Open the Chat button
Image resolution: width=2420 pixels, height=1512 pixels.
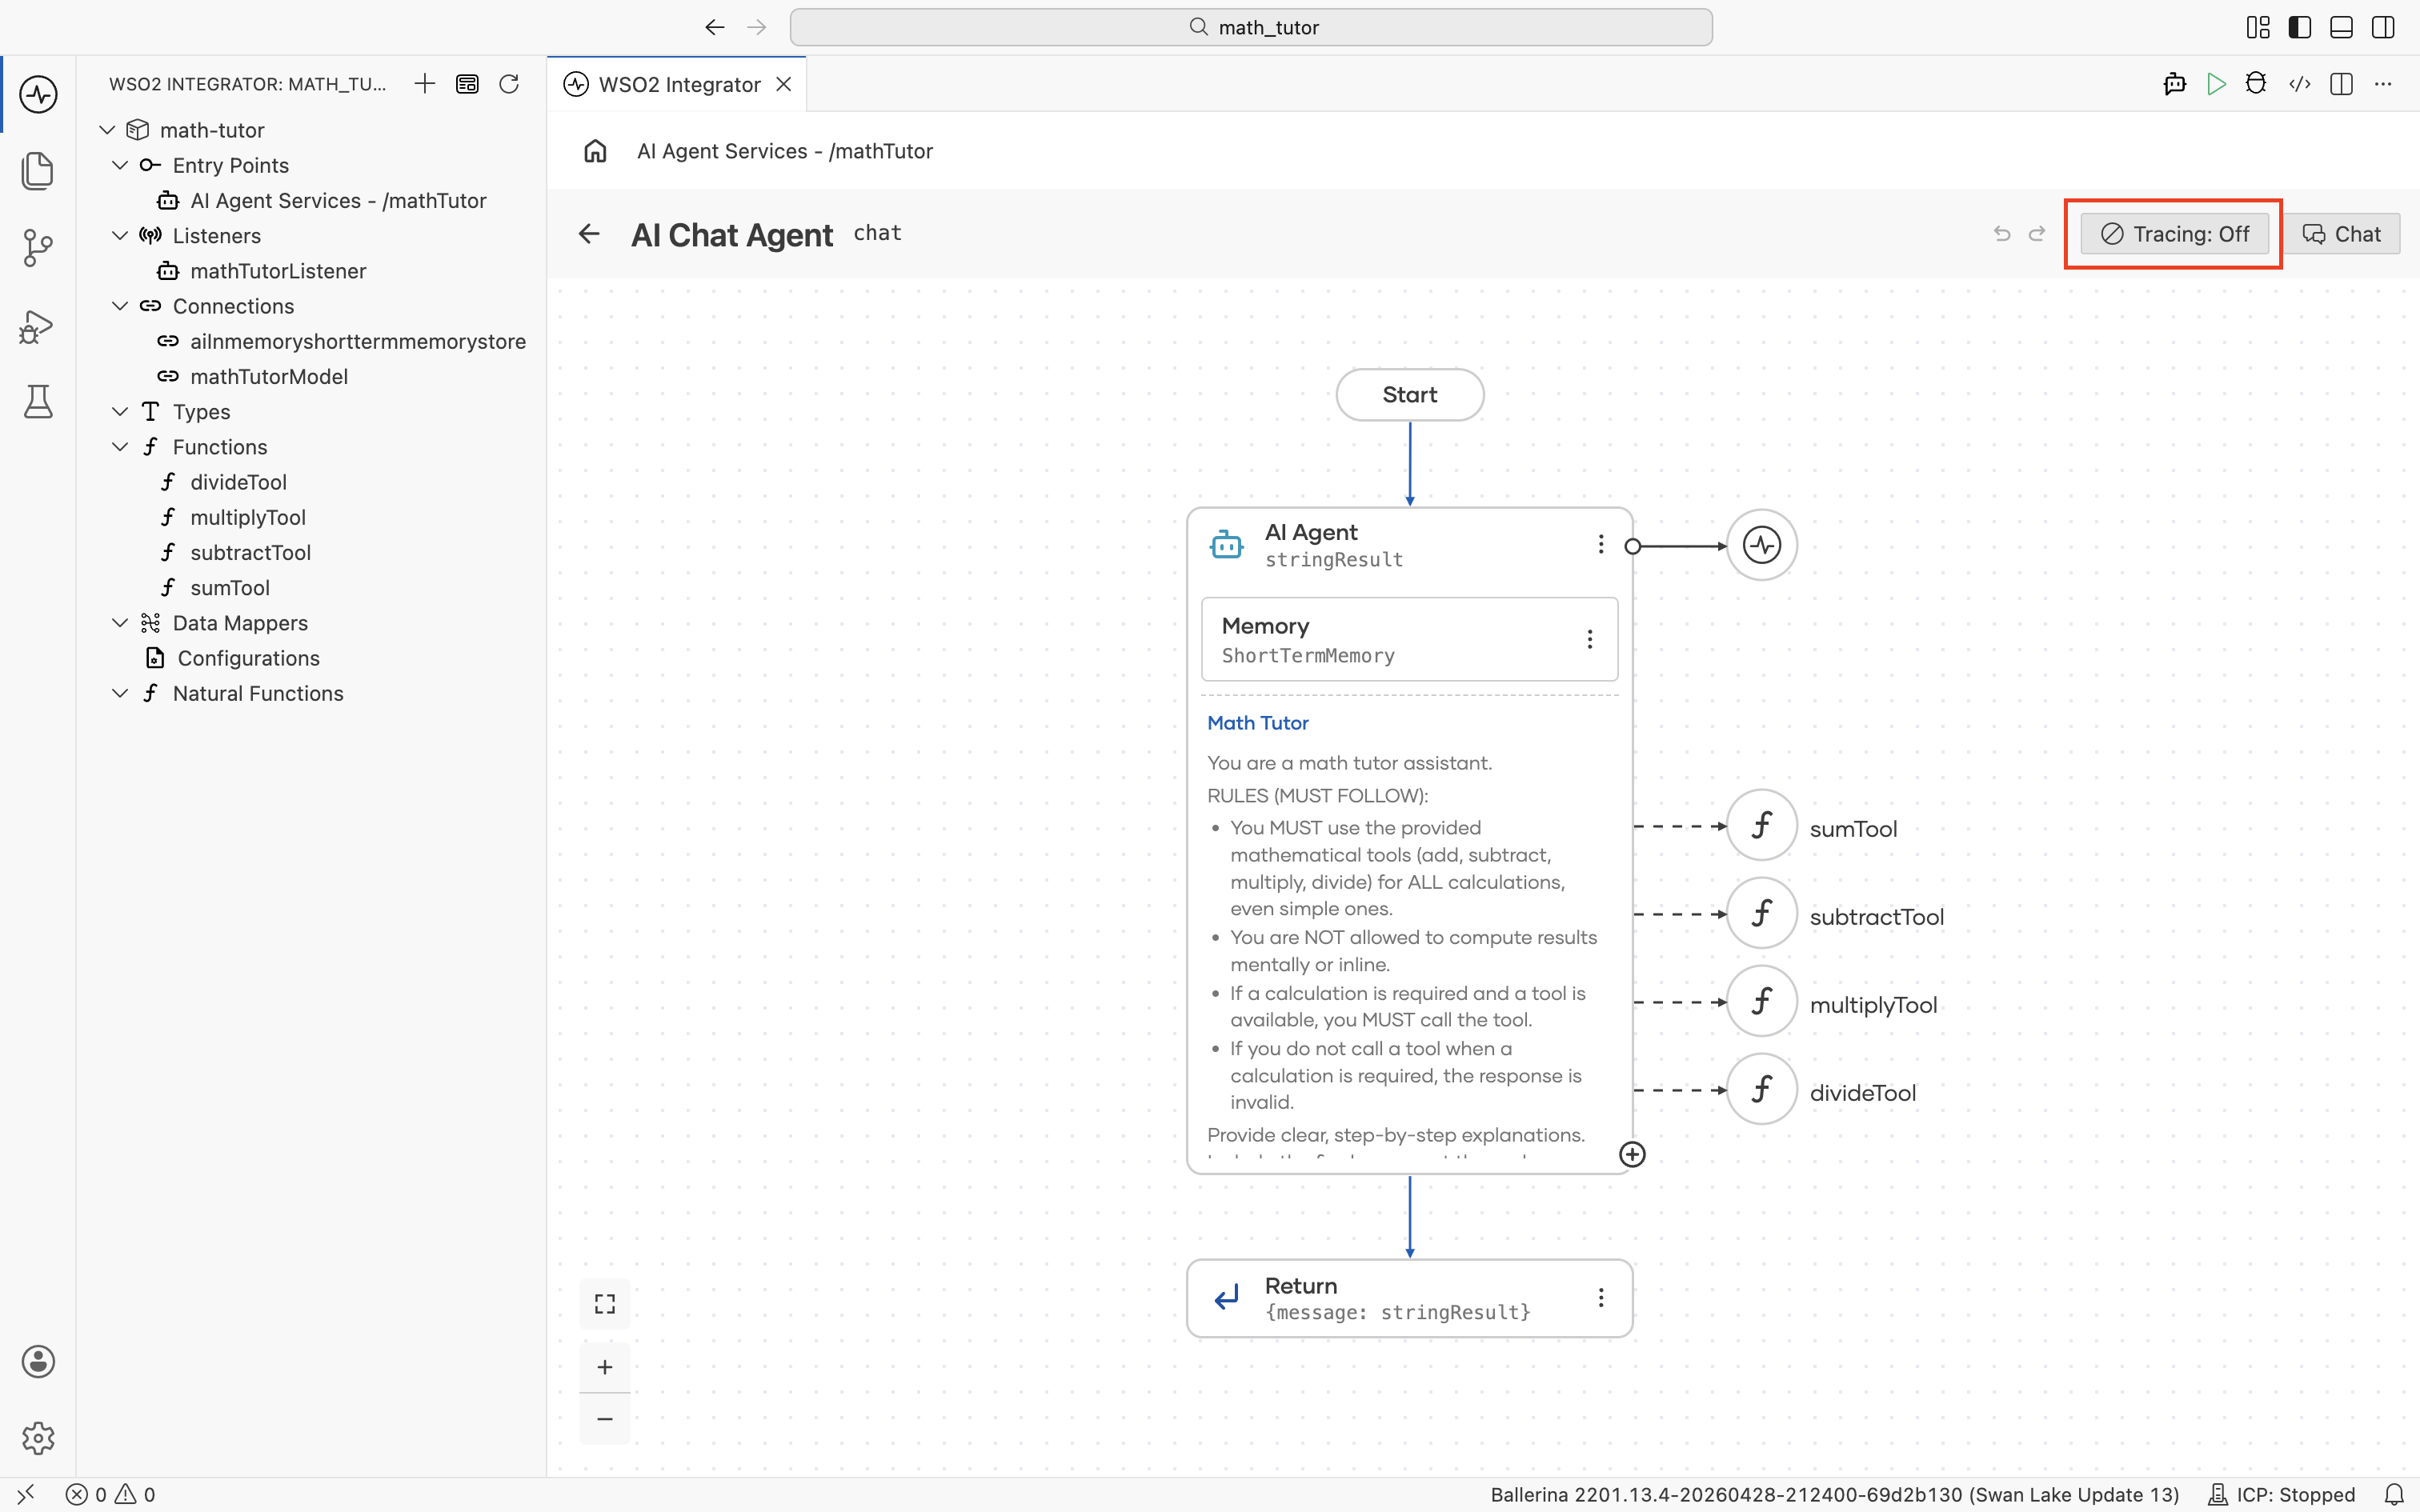2342,234
